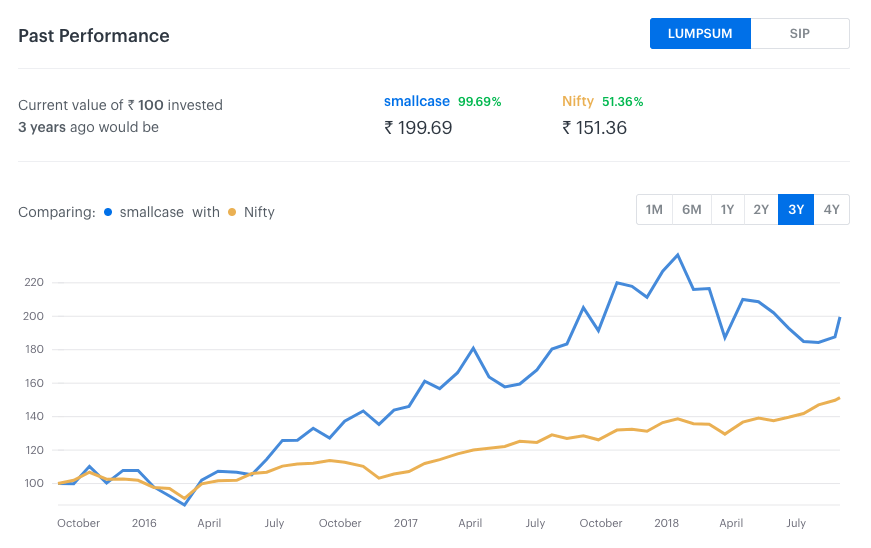Click the 220 y-axis label
The height and width of the screenshot is (548, 871).
[34, 283]
